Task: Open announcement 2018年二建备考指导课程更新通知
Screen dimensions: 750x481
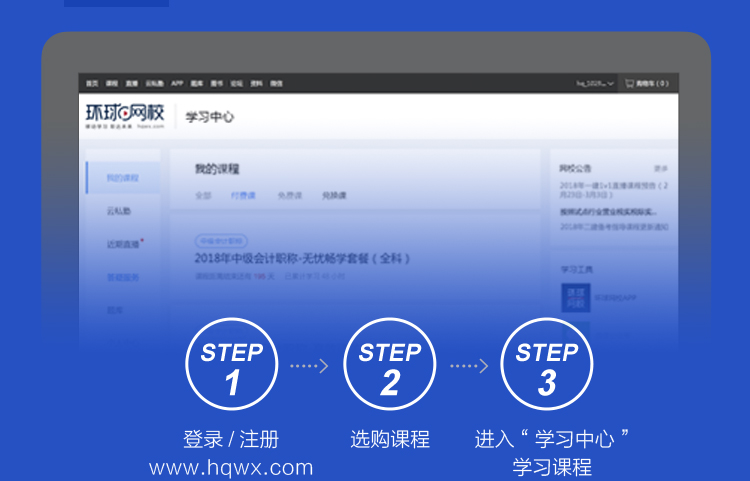Action: click(x=614, y=227)
